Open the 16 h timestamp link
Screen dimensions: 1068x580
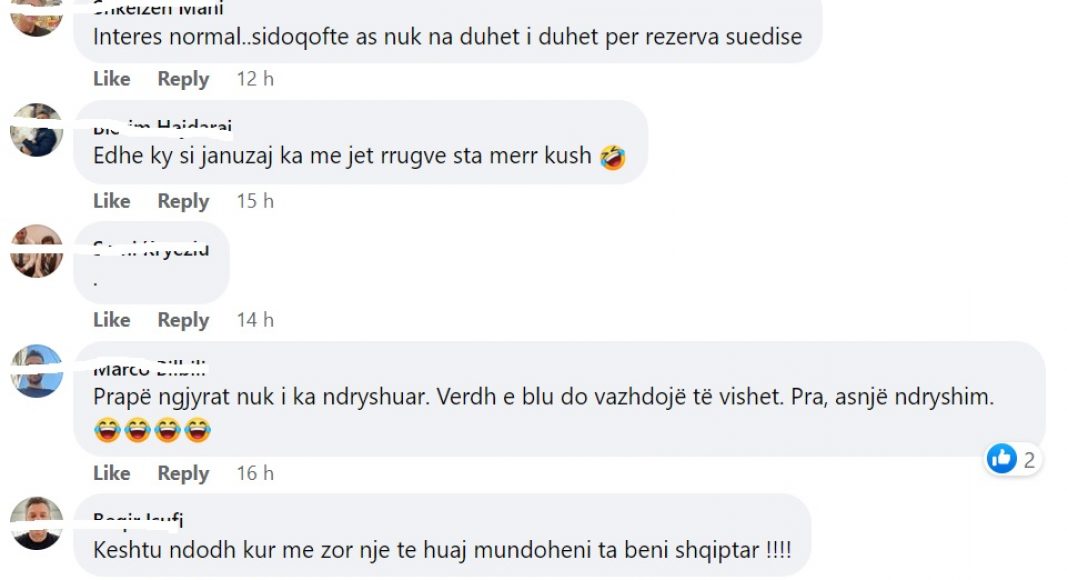(x=255, y=472)
